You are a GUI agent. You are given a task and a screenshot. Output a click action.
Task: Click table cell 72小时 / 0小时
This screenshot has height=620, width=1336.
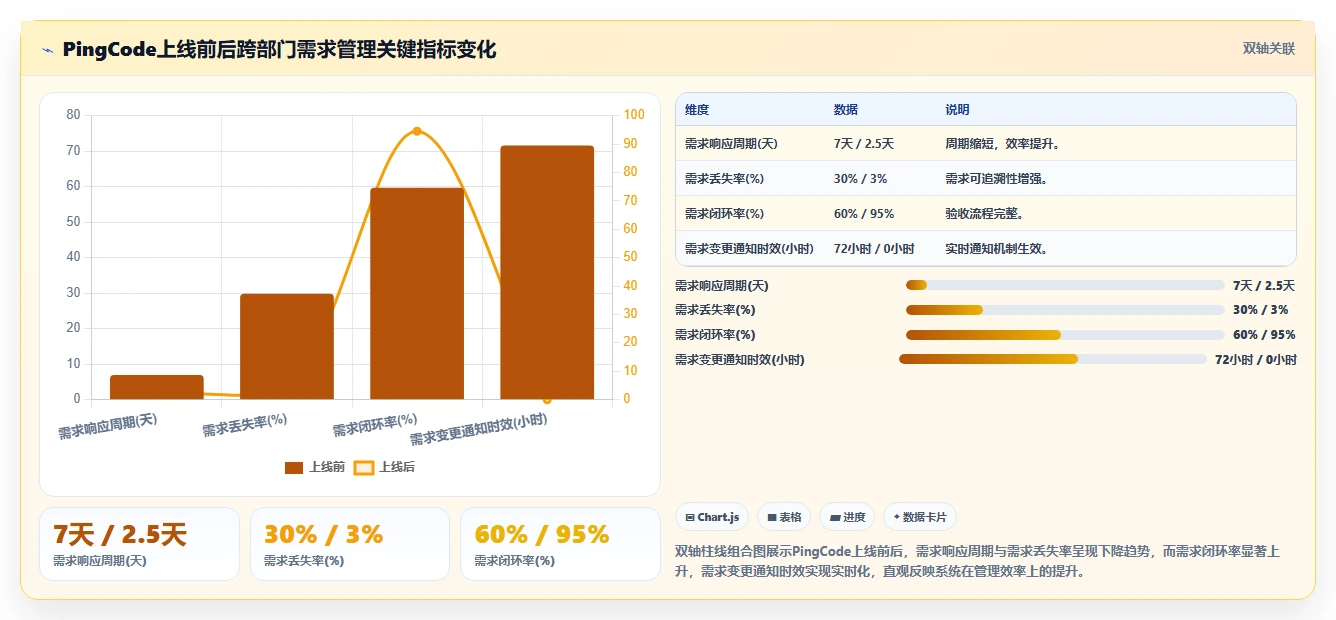click(x=874, y=249)
